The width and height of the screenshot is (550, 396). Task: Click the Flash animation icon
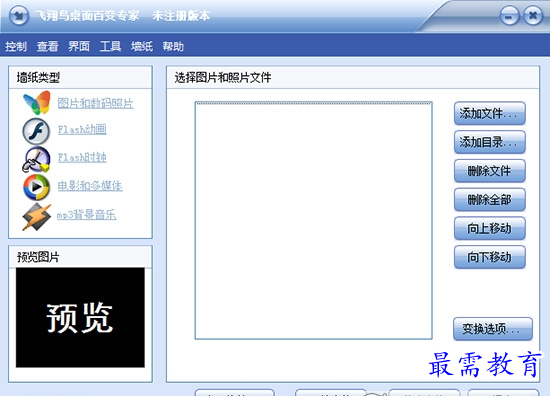(x=36, y=131)
